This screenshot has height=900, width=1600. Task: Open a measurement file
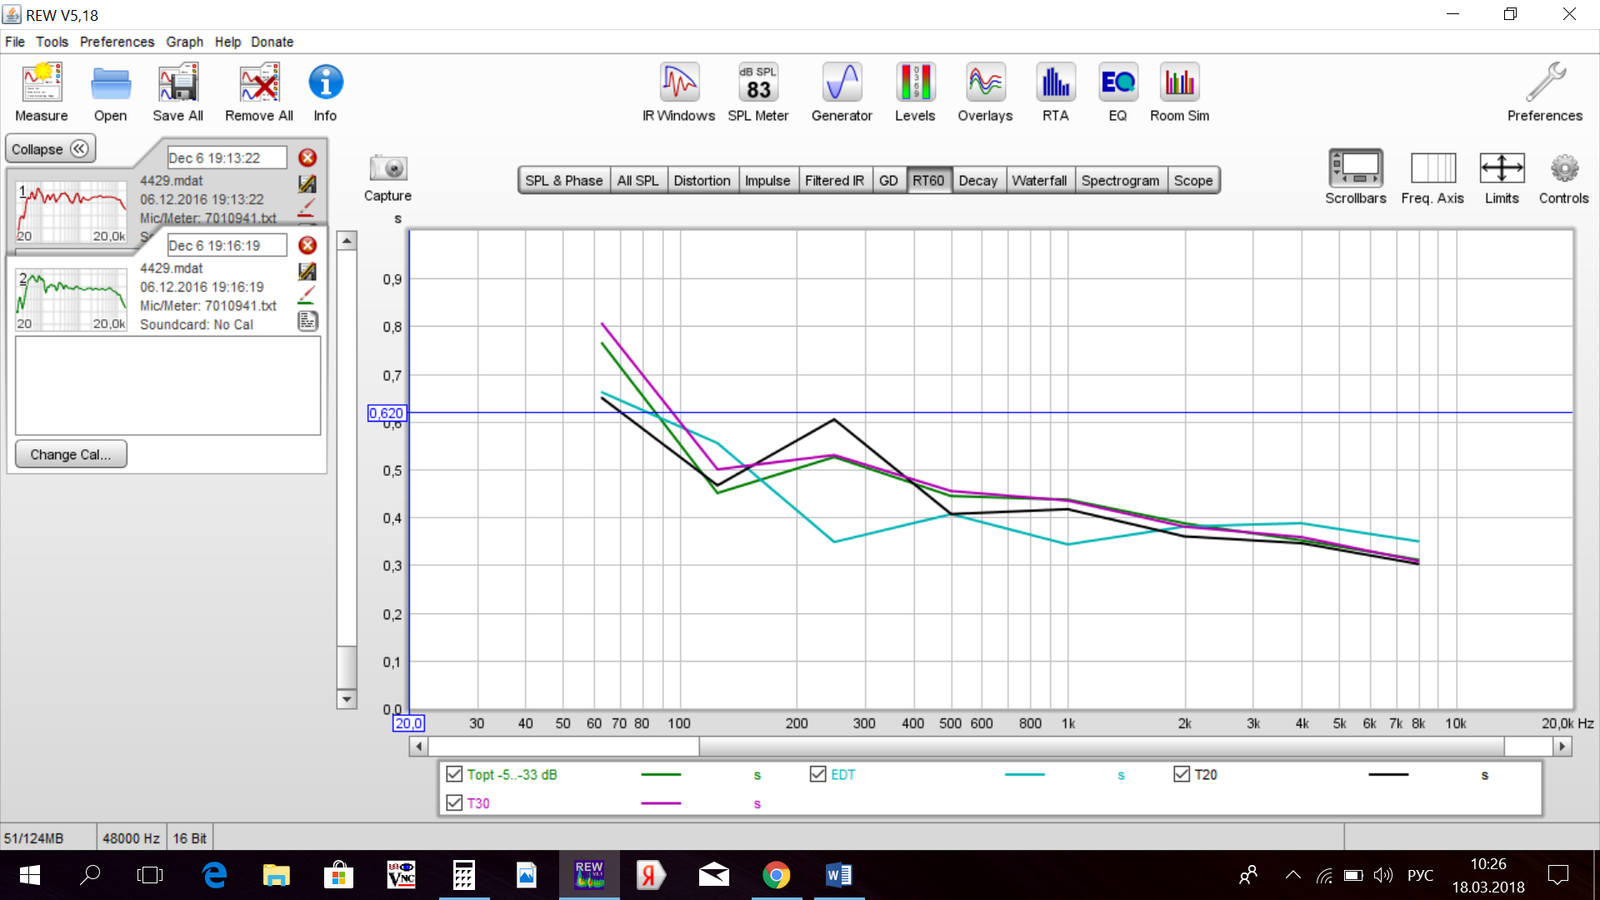(110, 92)
